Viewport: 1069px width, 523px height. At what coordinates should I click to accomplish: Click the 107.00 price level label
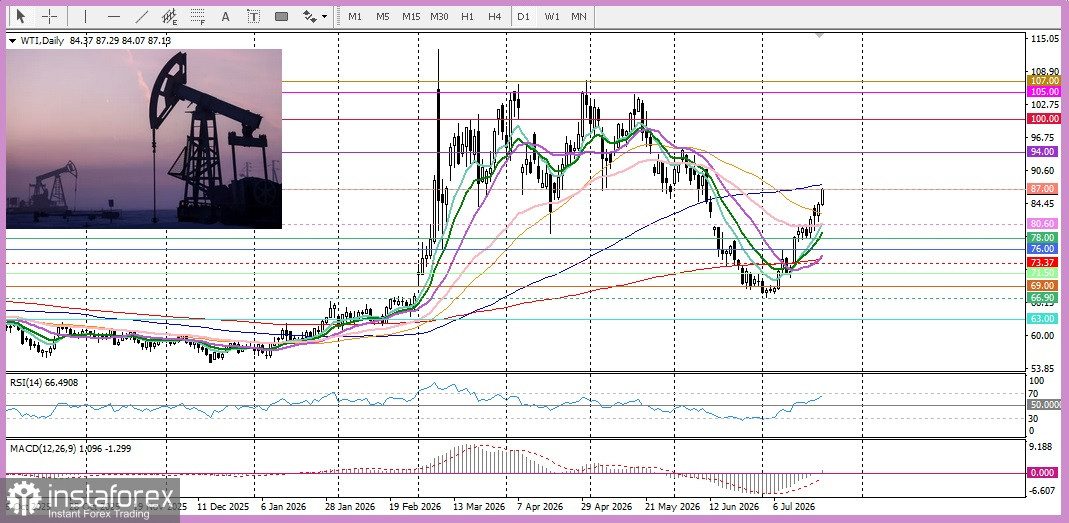(1044, 80)
